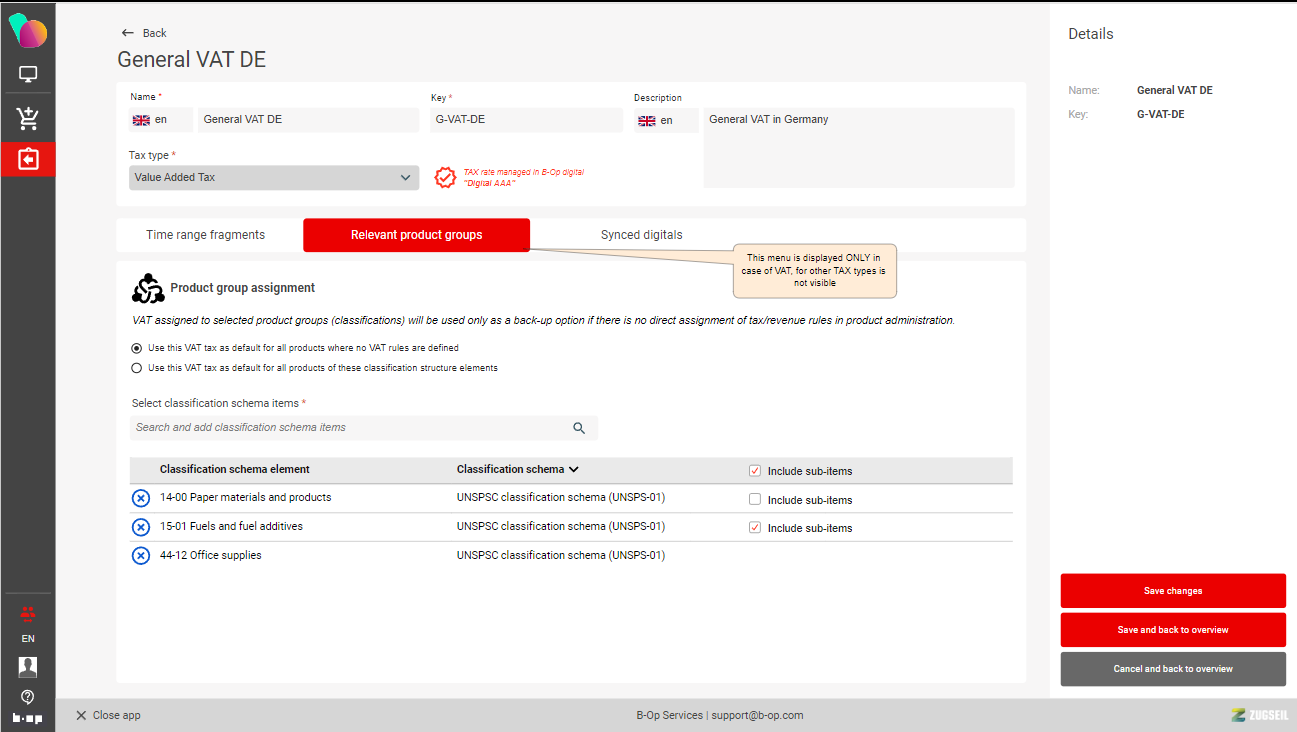Delete the 44-12 Office supplies entry
Viewport: 1297px width, 732px height.
point(141,556)
